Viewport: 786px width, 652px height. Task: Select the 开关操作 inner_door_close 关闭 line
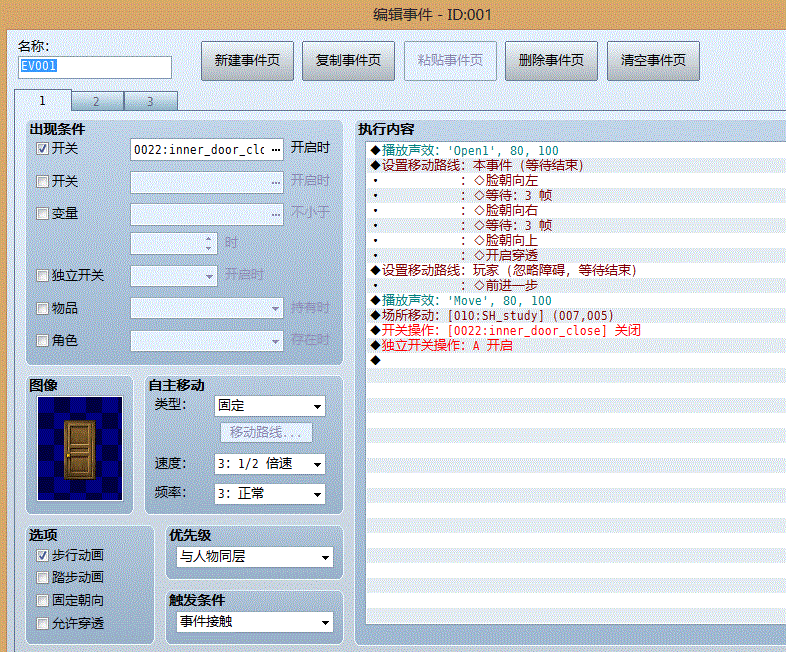(x=576, y=331)
